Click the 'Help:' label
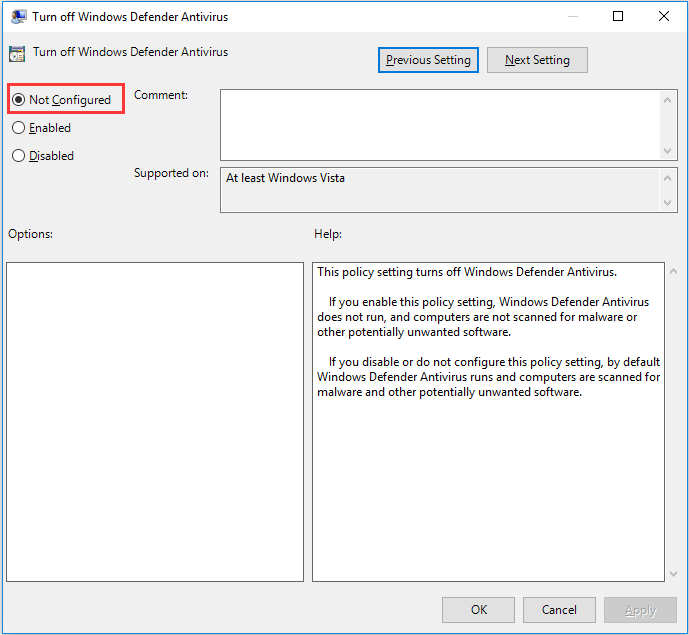The width and height of the screenshot is (689, 635). 328,234
